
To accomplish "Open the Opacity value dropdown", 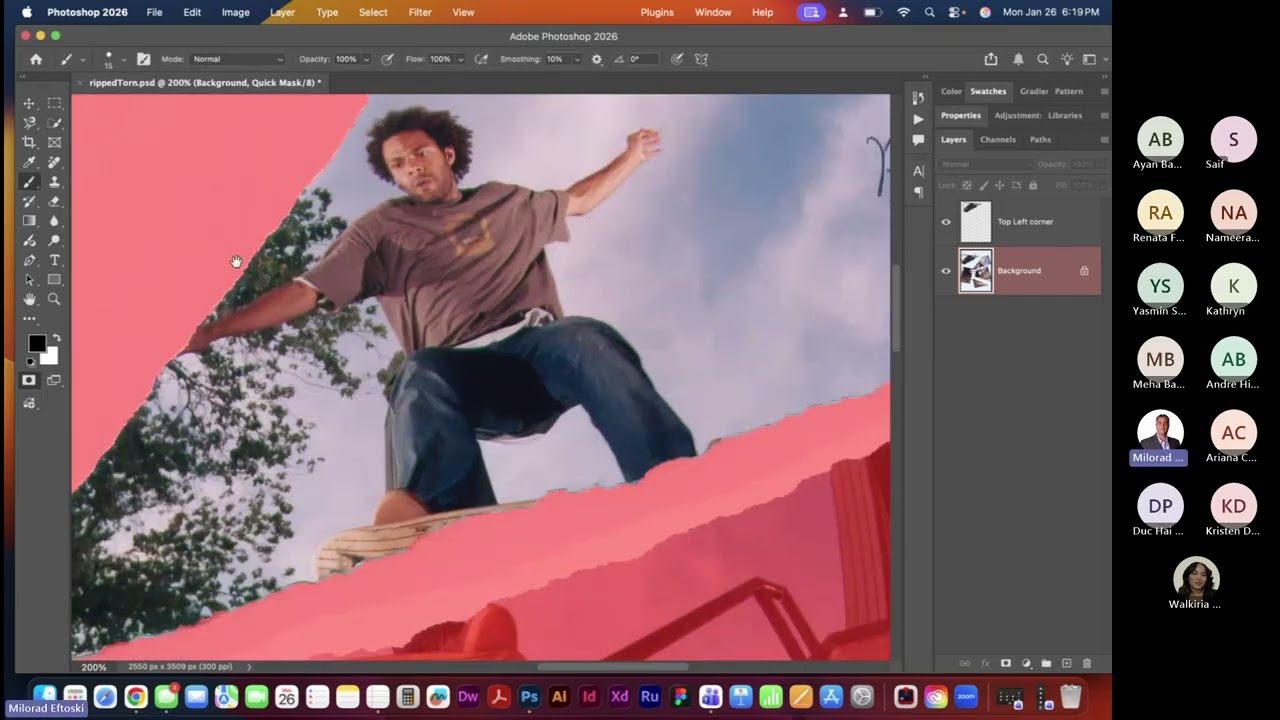I will point(366,59).
